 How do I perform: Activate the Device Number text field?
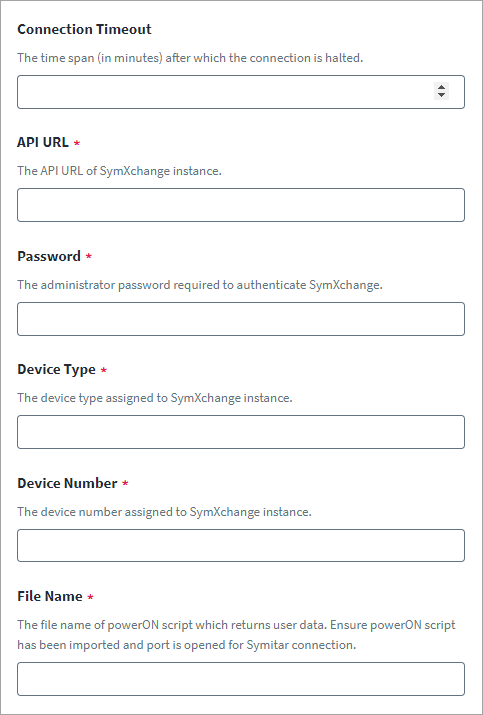click(241, 545)
